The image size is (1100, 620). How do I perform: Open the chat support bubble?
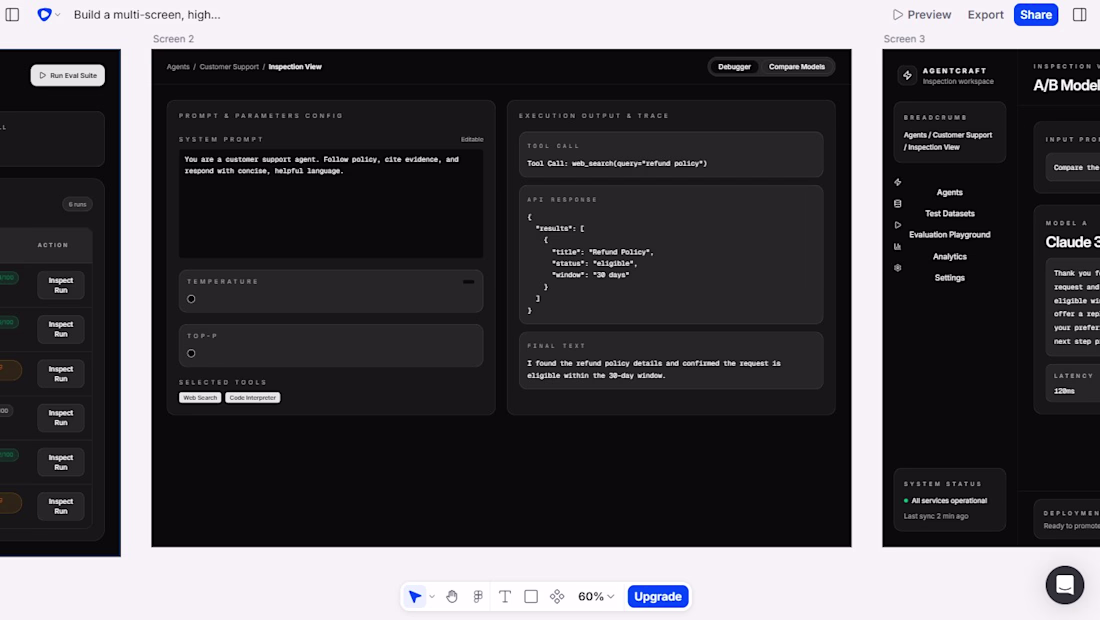[1064, 584]
